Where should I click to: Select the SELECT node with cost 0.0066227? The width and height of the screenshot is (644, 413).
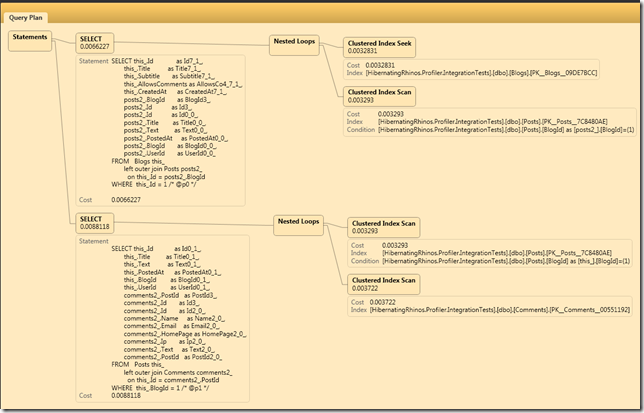pos(95,43)
